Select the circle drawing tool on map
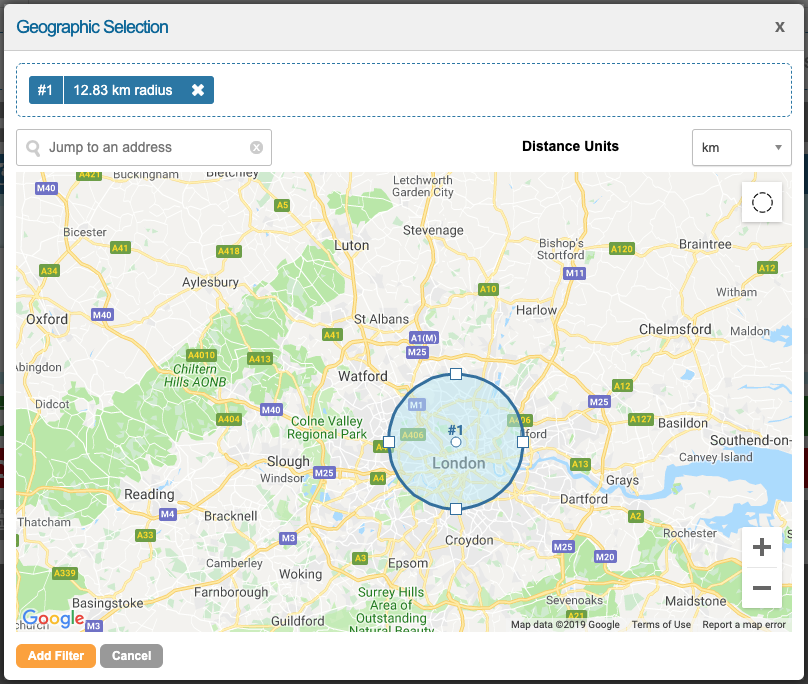This screenshot has height=684, width=808. (762, 203)
